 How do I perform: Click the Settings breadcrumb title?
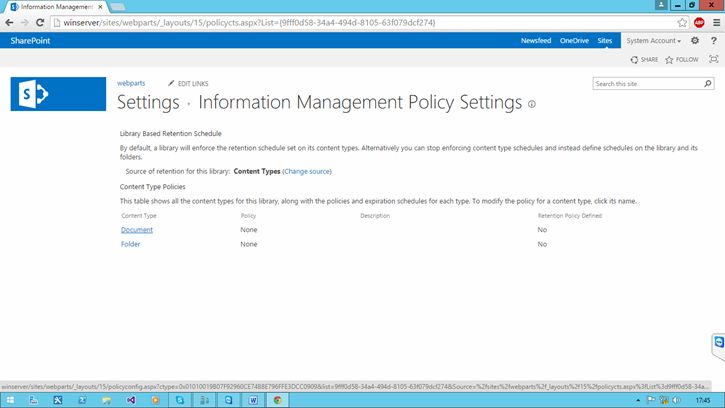148,102
